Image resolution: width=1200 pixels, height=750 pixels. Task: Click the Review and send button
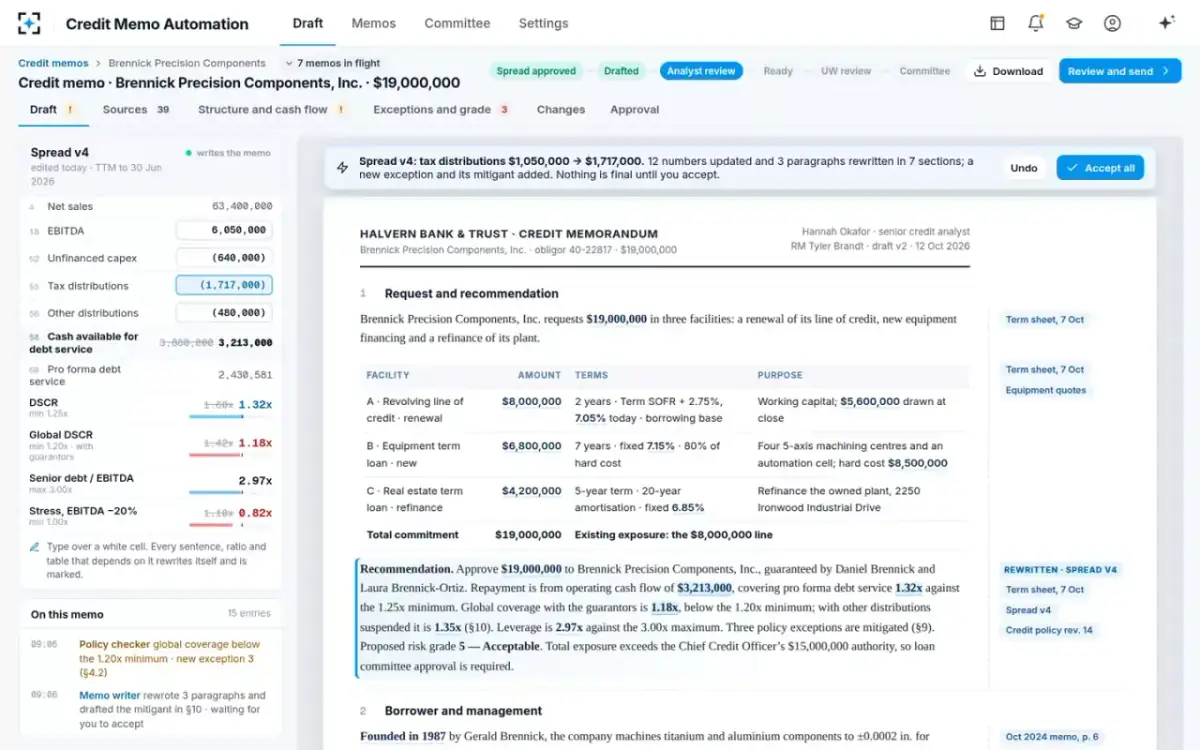coord(1120,71)
